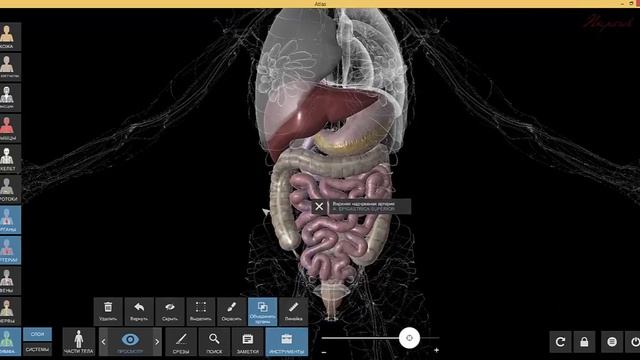Toggle the Нервы (nerves) layer
Screen dimensions: 640x360
(x=10, y=311)
